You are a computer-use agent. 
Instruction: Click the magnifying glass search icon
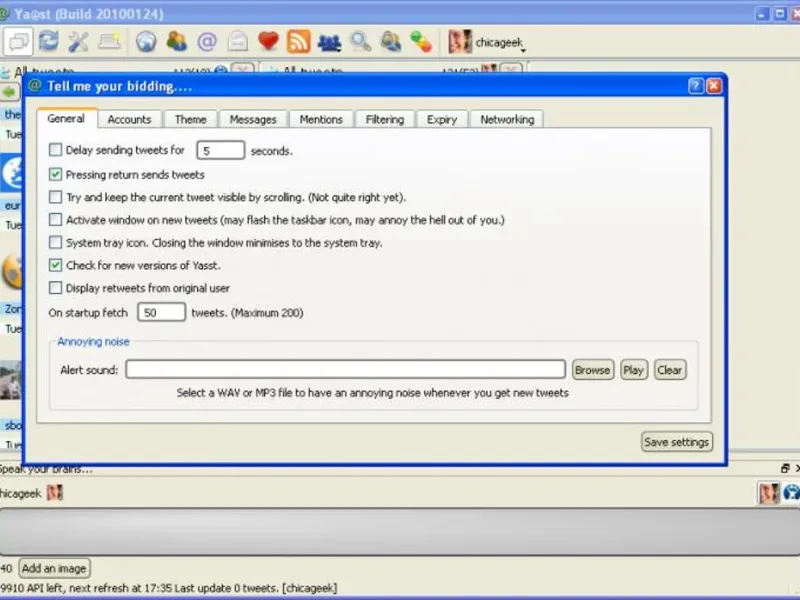(360, 41)
